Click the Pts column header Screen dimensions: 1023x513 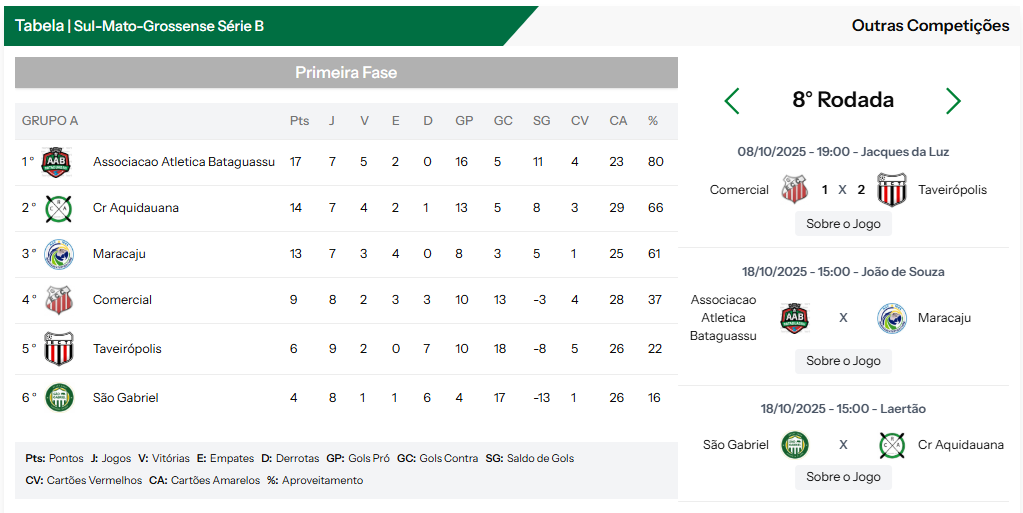click(x=299, y=121)
